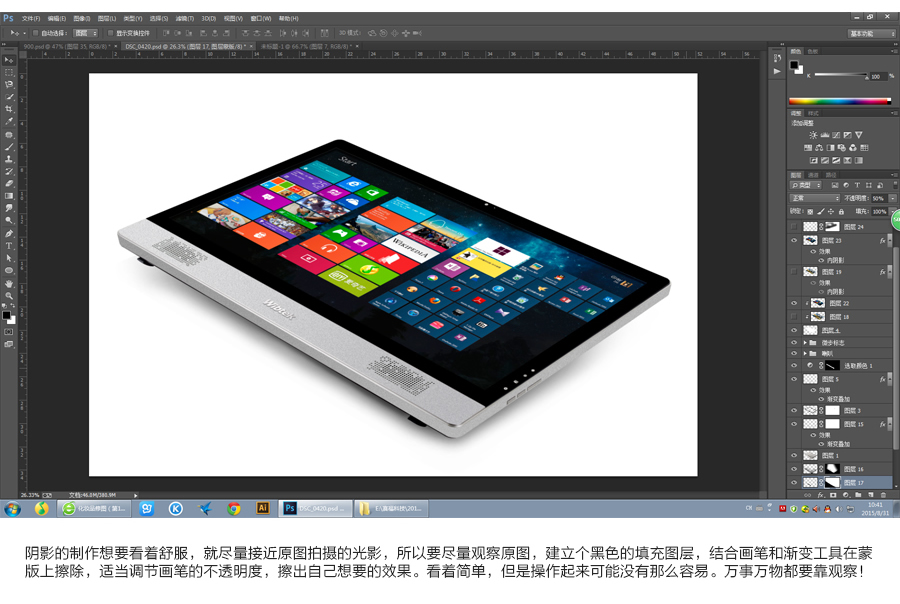The image size is (900, 604).
Task: Open the 滤镜(T) menu
Action: click(x=184, y=18)
